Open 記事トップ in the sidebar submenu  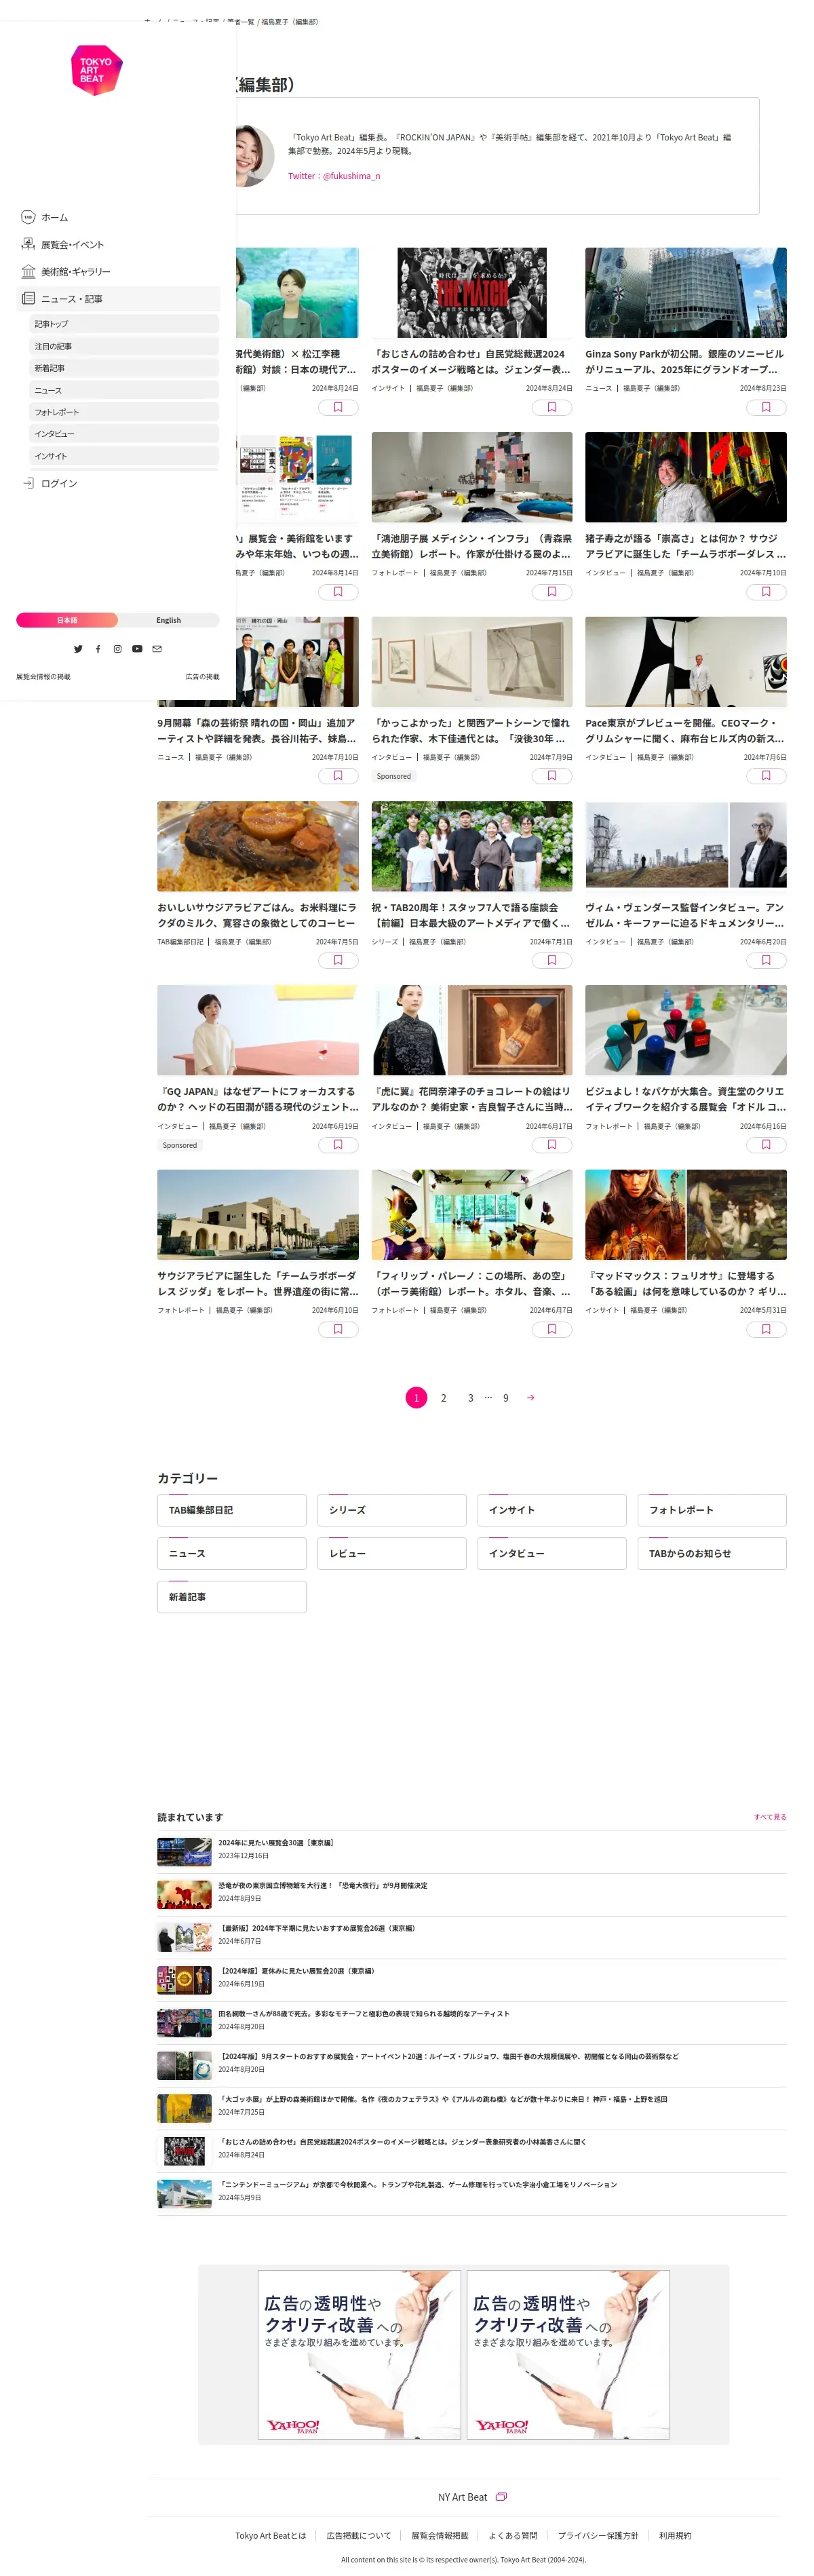(x=124, y=324)
